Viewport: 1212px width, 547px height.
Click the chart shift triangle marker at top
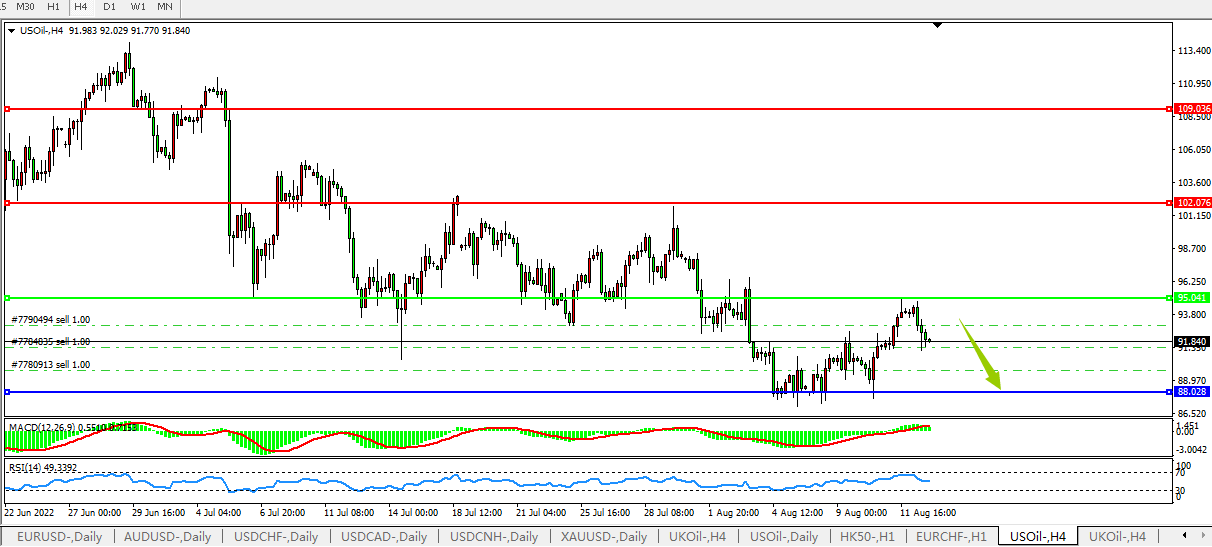[x=937, y=25]
